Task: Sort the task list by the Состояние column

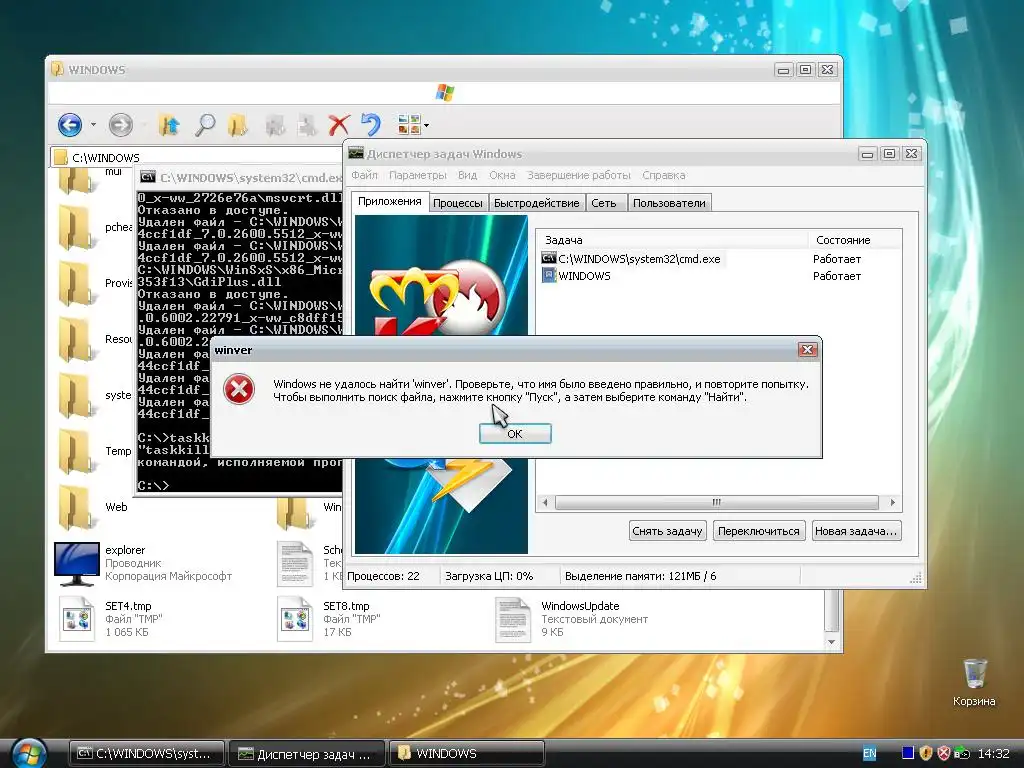Action: click(854, 240)
